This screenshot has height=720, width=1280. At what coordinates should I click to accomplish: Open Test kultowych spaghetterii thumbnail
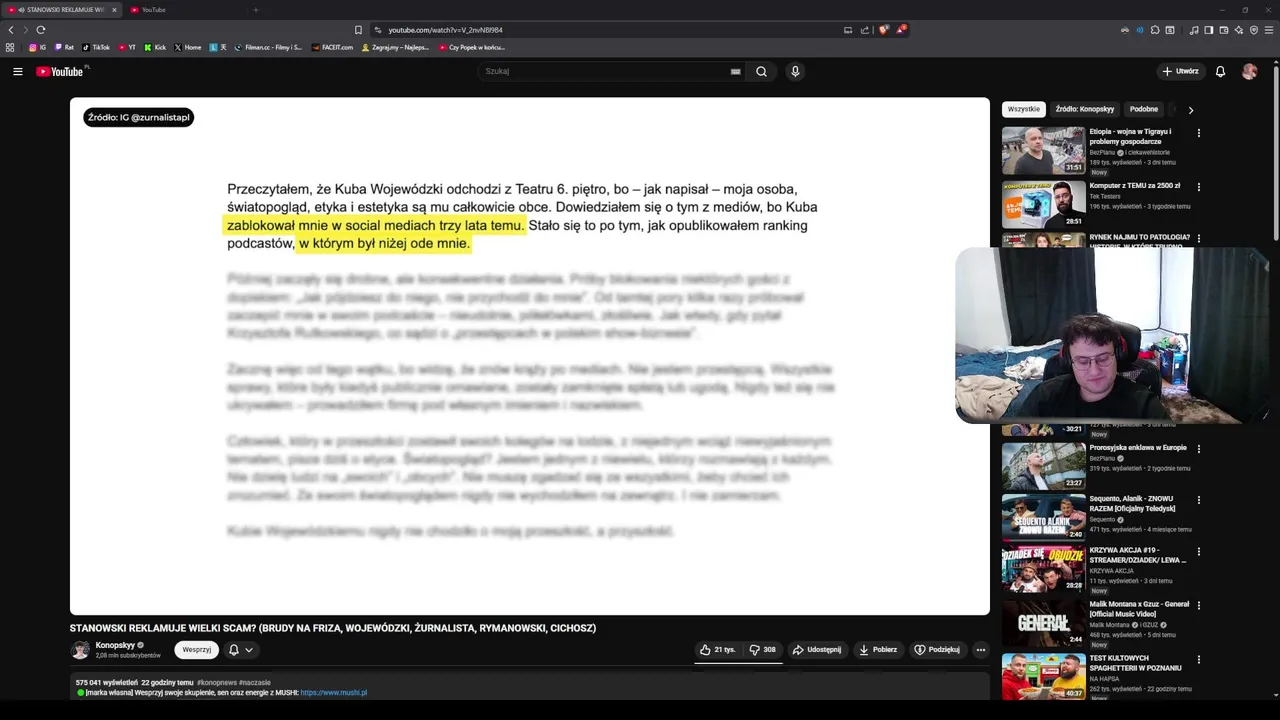click(x=1043, y=676)
